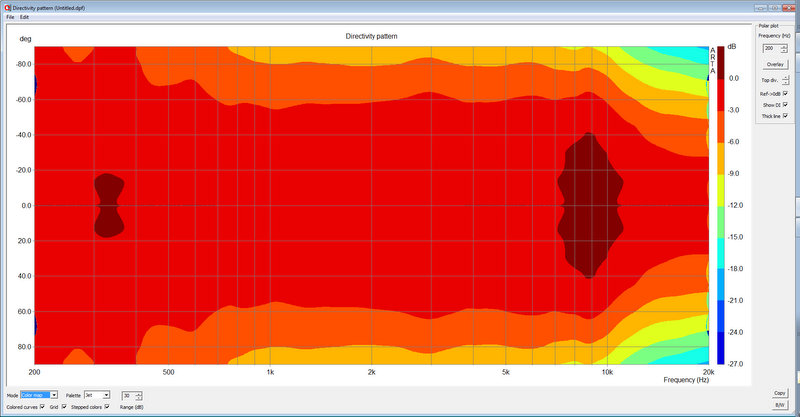
Task: Uncheck the Thick line option
Action: tap(786, 116)
